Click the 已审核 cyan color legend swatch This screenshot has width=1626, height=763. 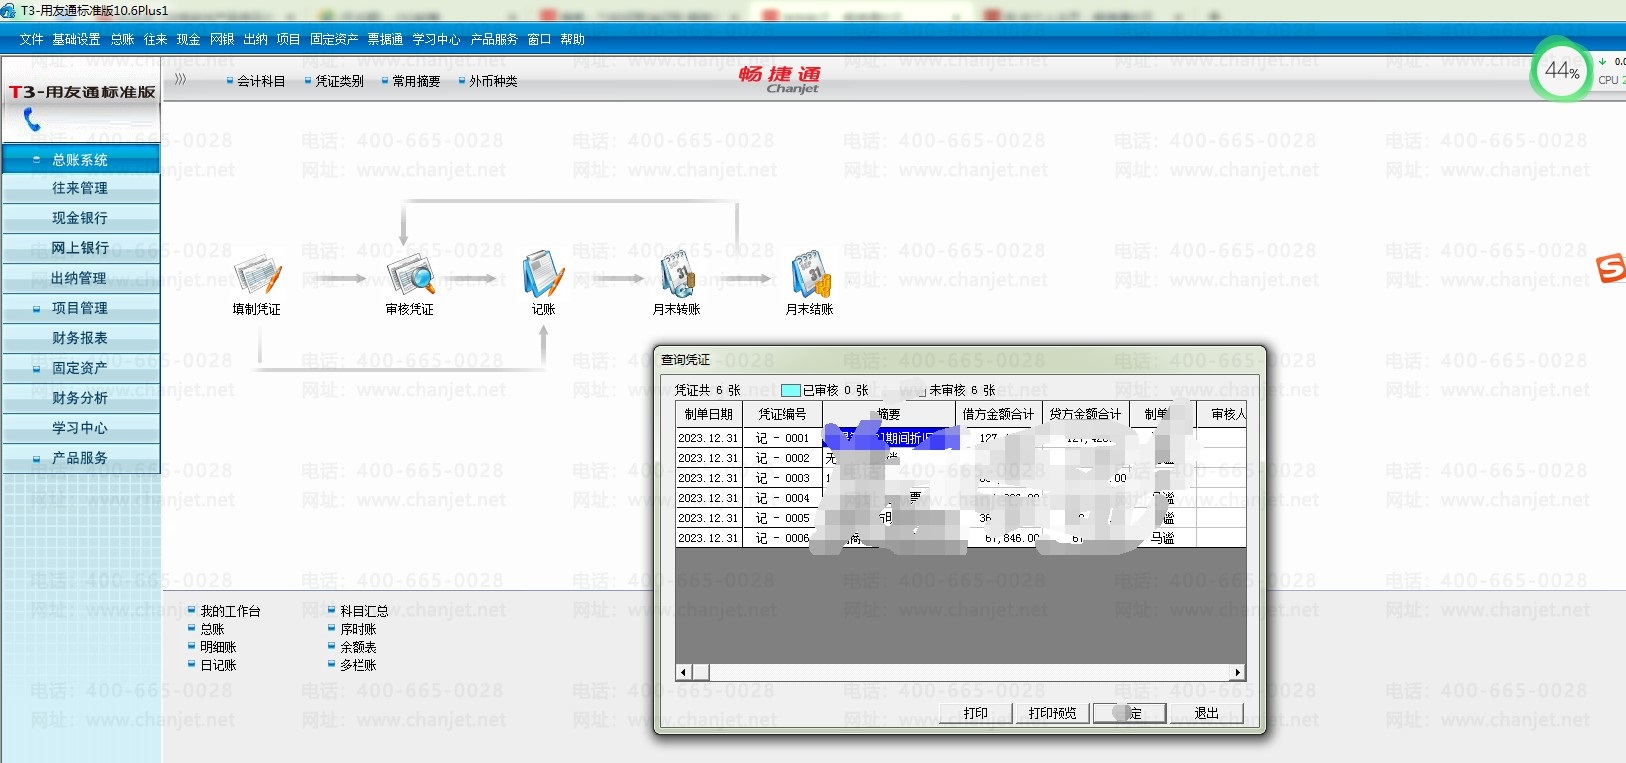[x=790, y=390]
